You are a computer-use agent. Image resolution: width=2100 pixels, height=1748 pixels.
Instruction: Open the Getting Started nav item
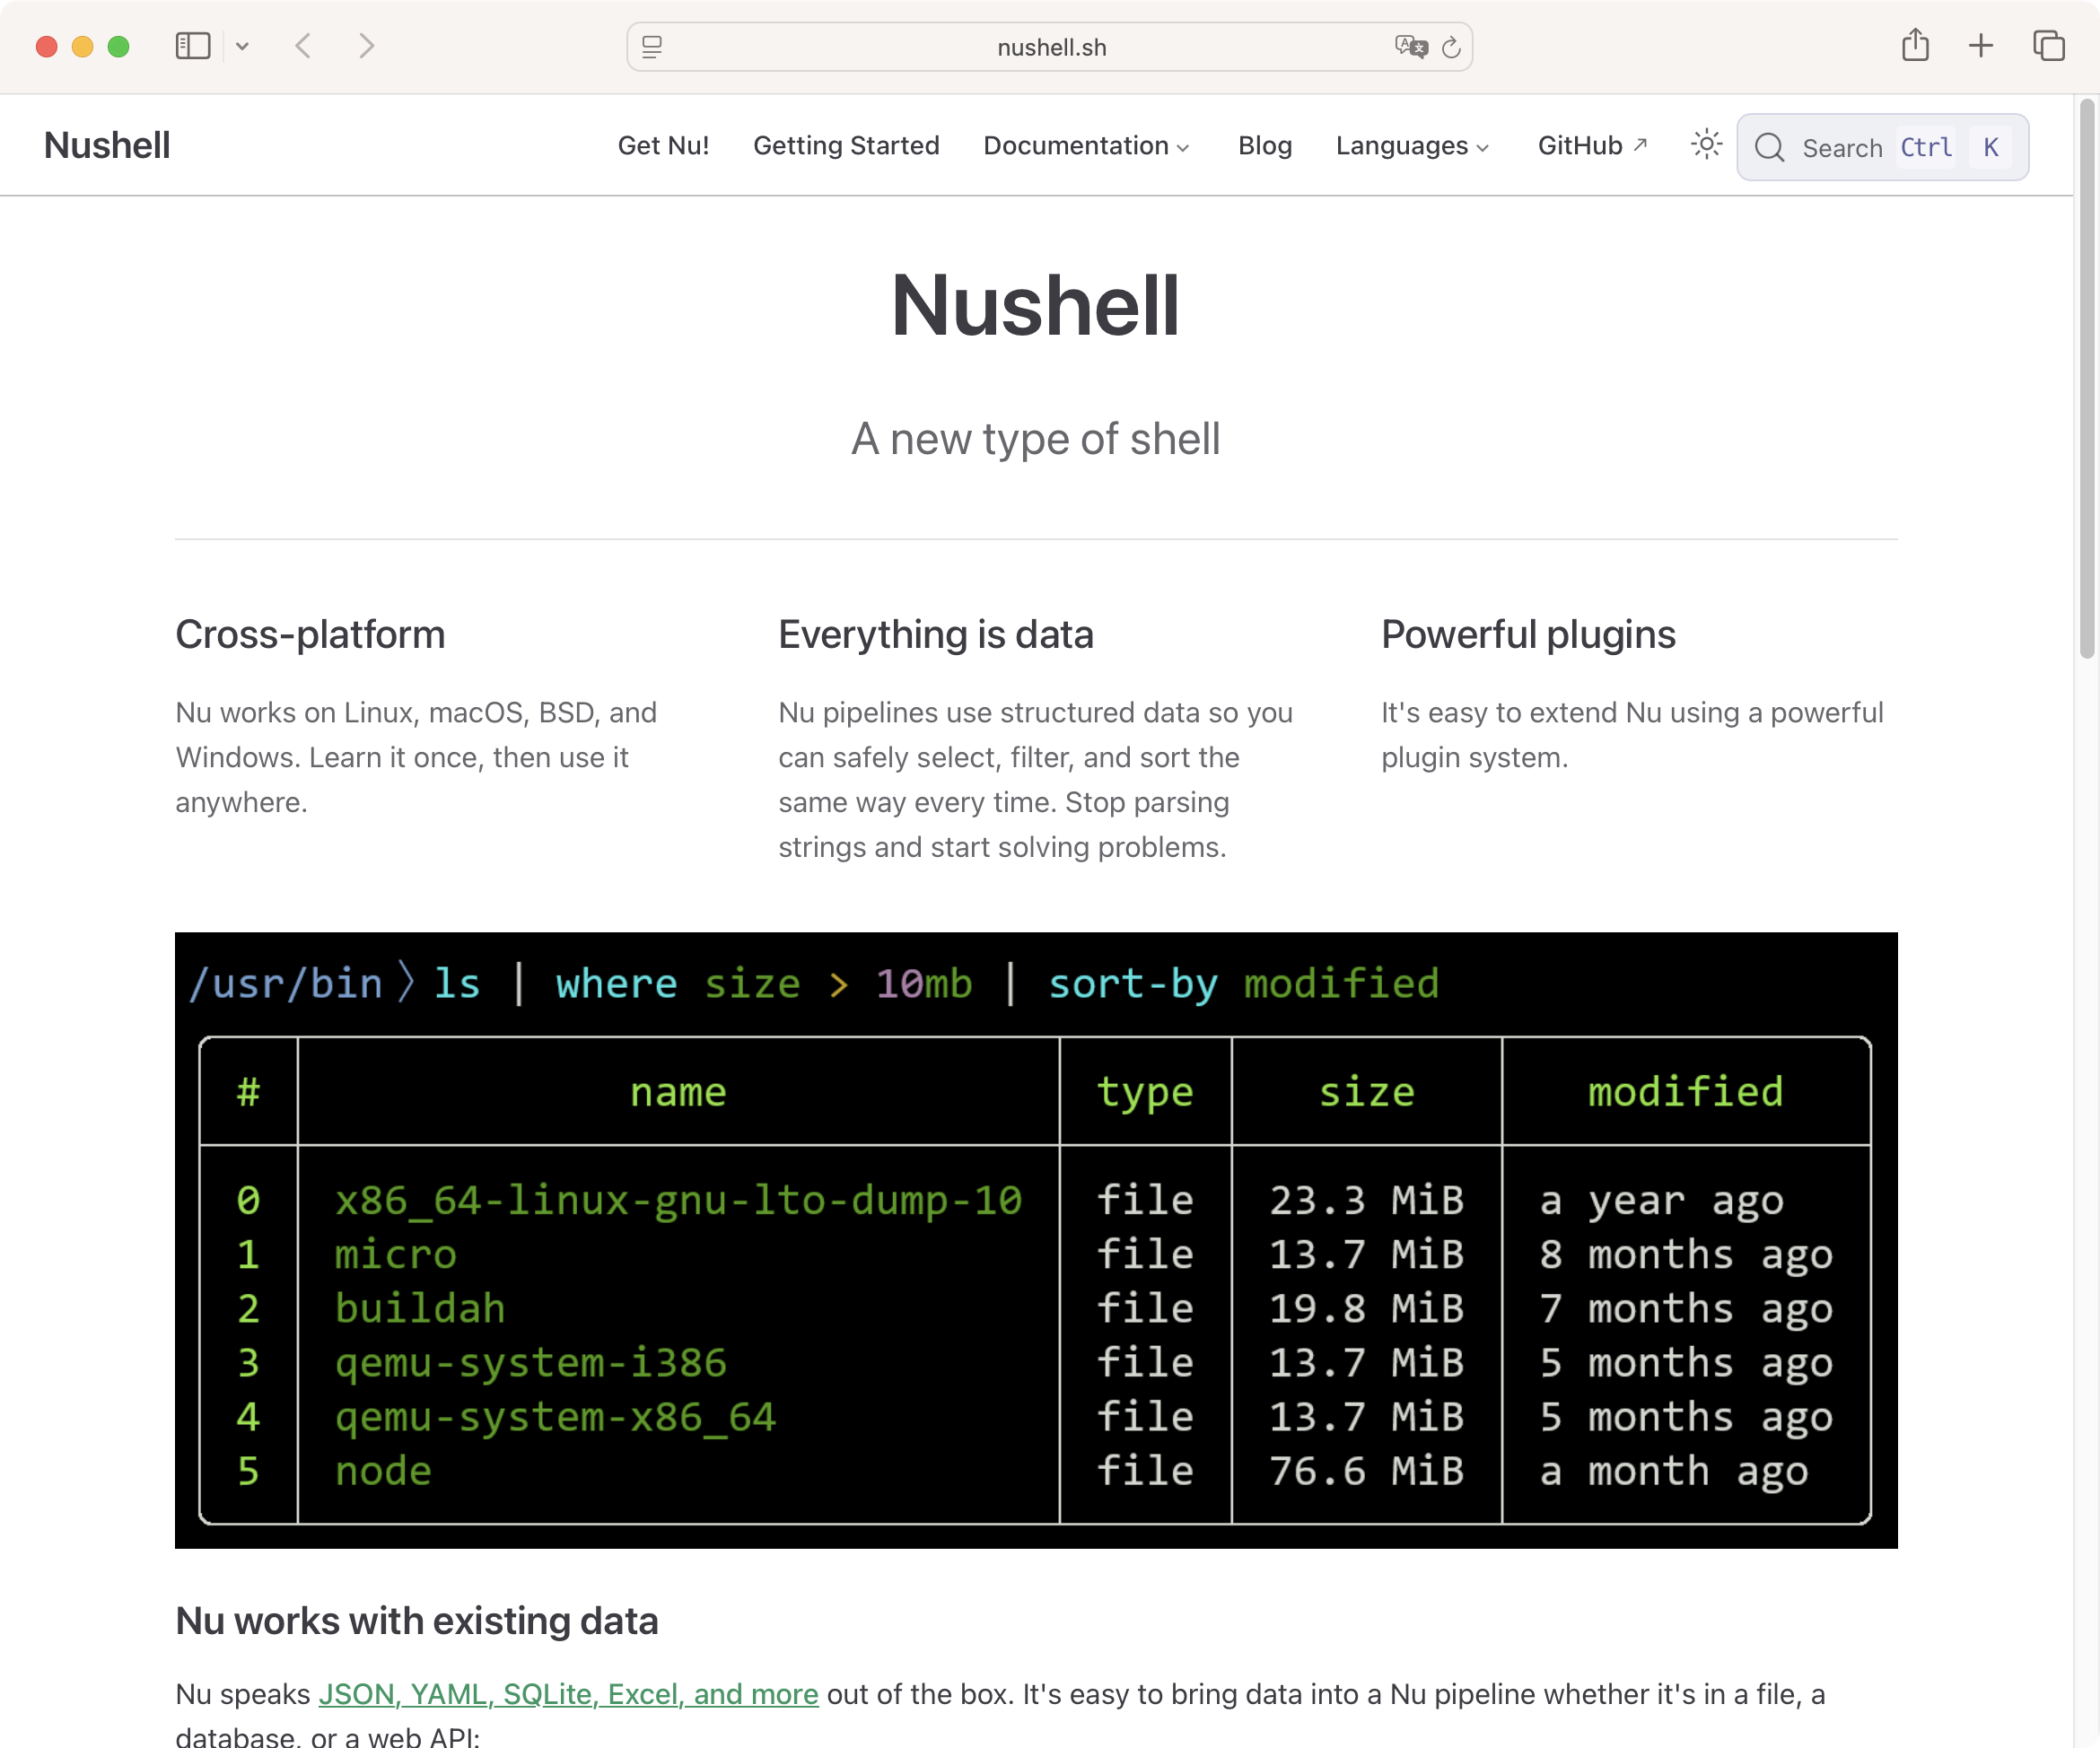(846, 146)
